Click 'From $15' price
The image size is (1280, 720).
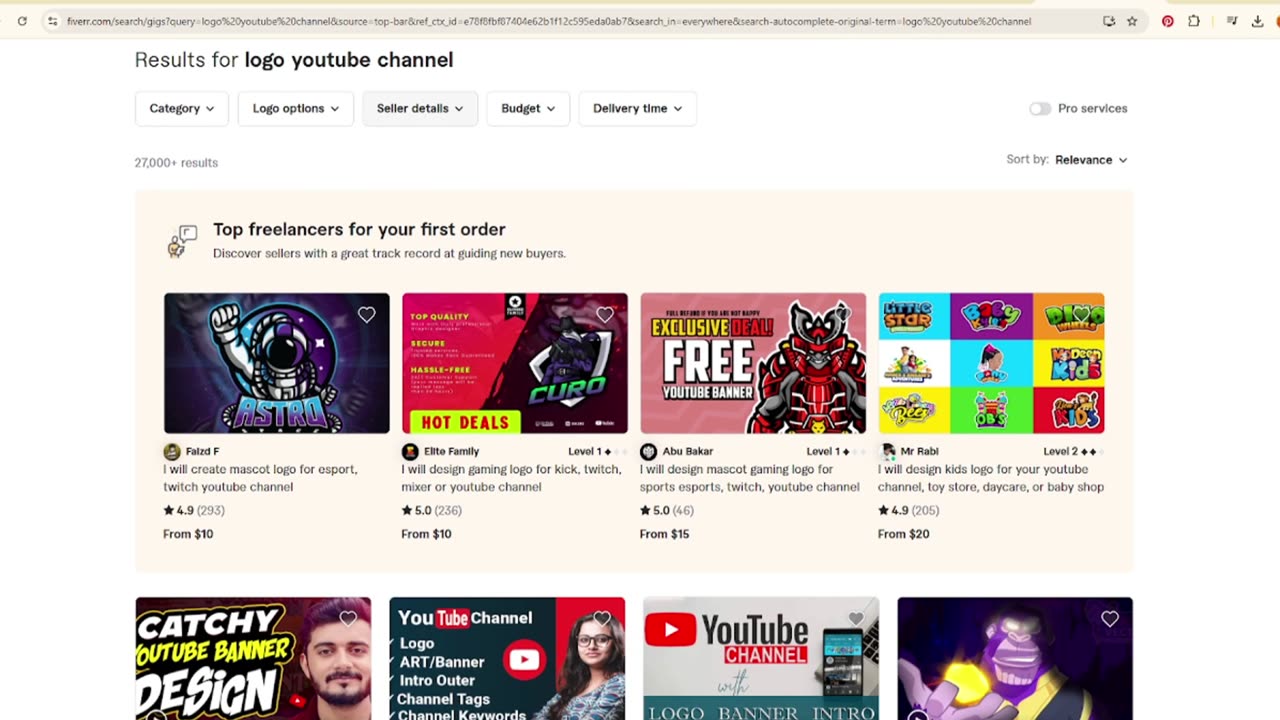click(x=665, y=534)
